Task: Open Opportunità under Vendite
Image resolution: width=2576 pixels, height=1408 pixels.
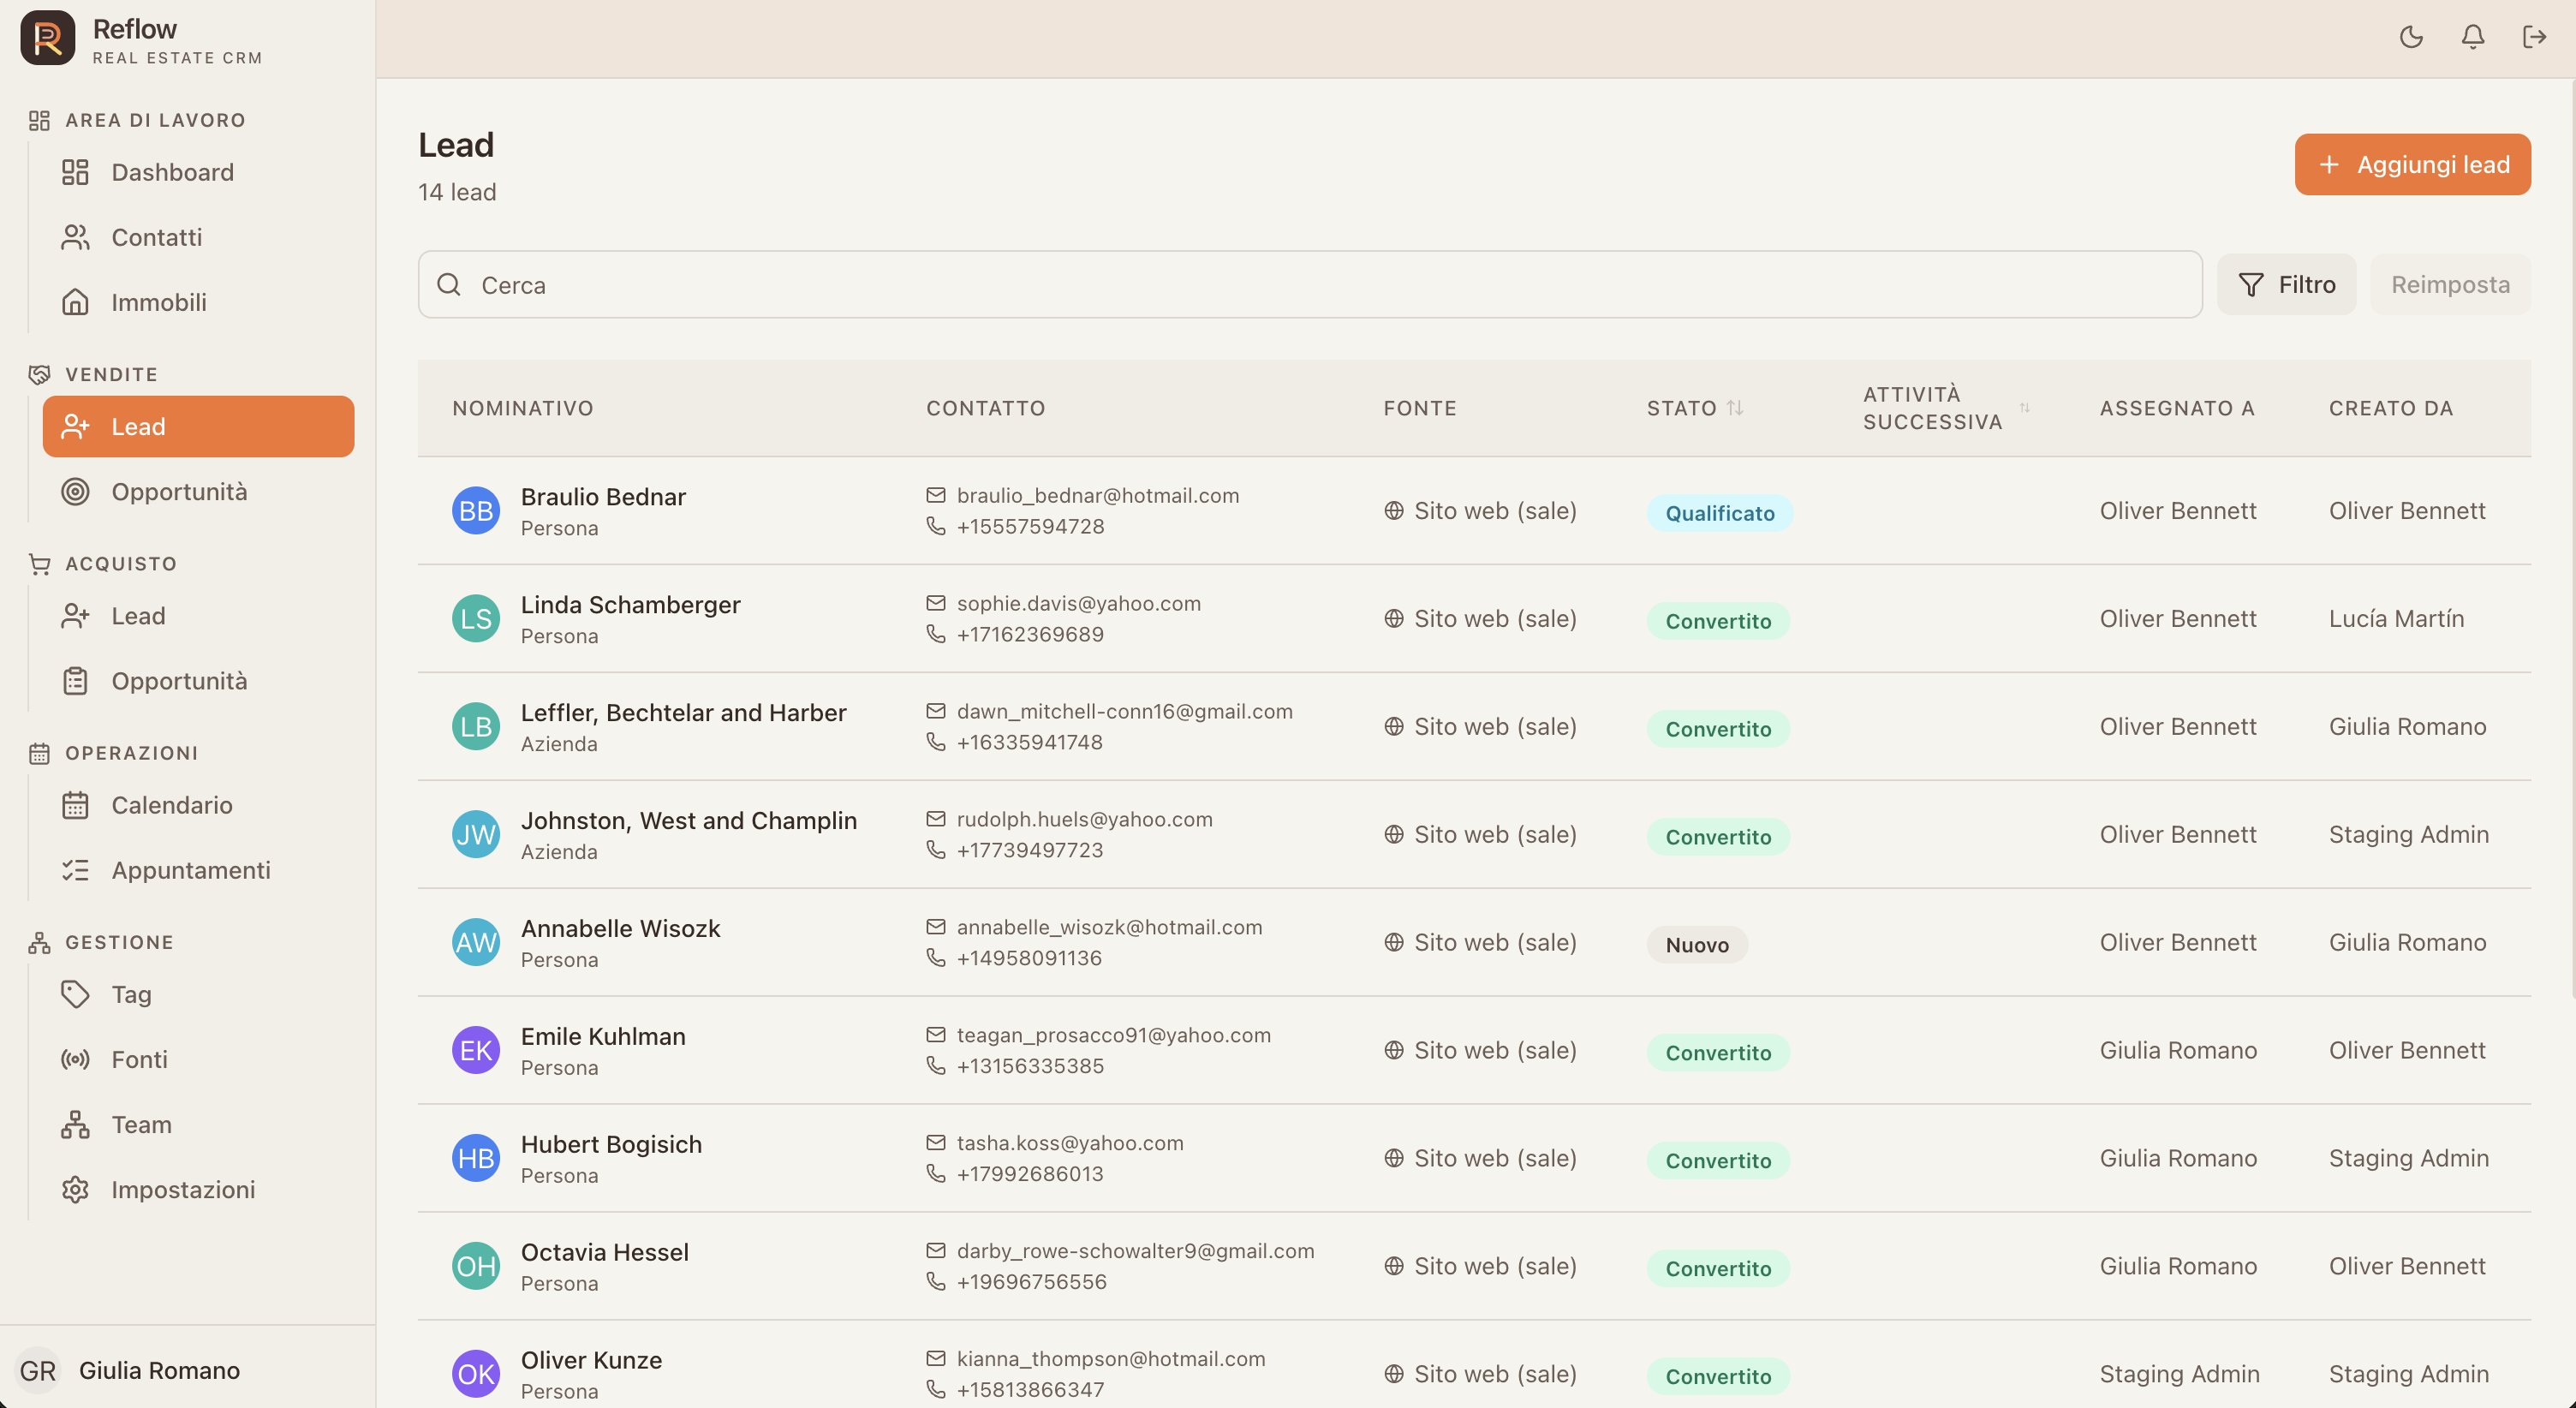Action: [198, 491]
